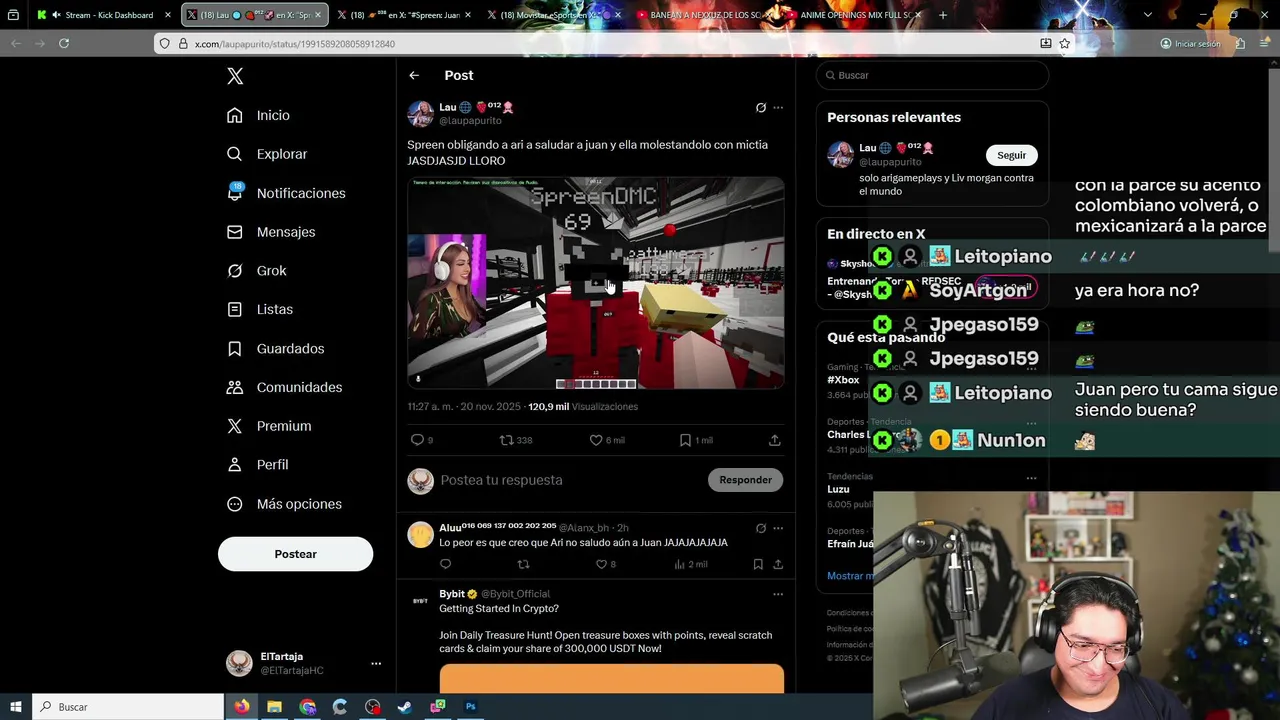Image resolution: width=1280 pixels, height=720 pixels.
Task: Like the post with 6 mil likes
Action: [596, 440]
